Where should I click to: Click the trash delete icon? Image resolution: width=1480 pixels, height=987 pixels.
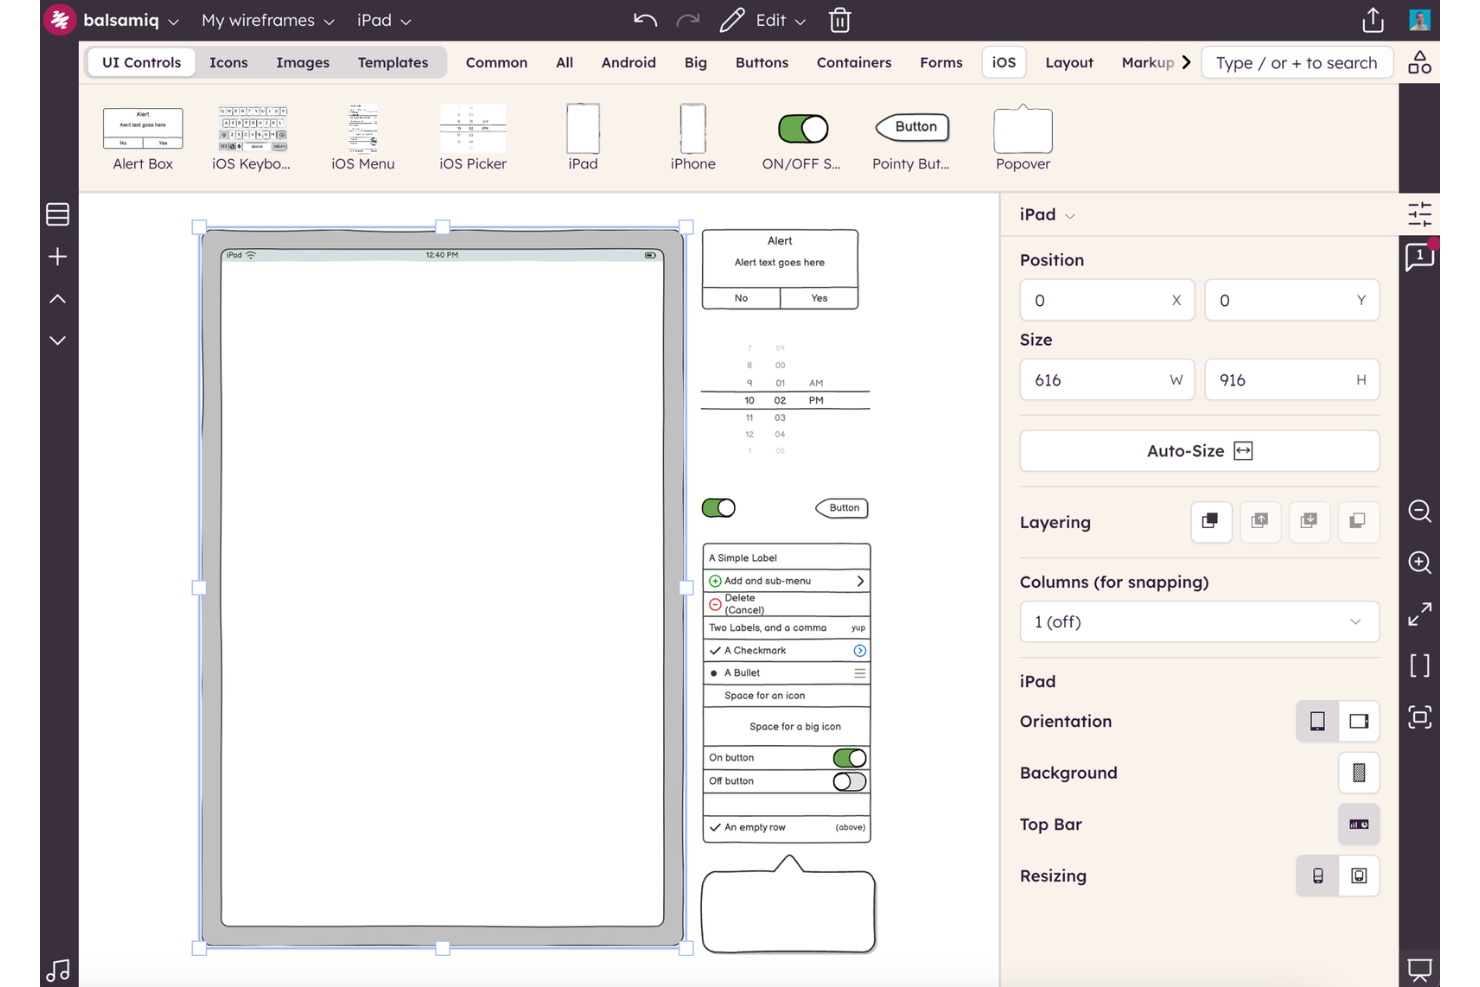[x=840, y=20]
